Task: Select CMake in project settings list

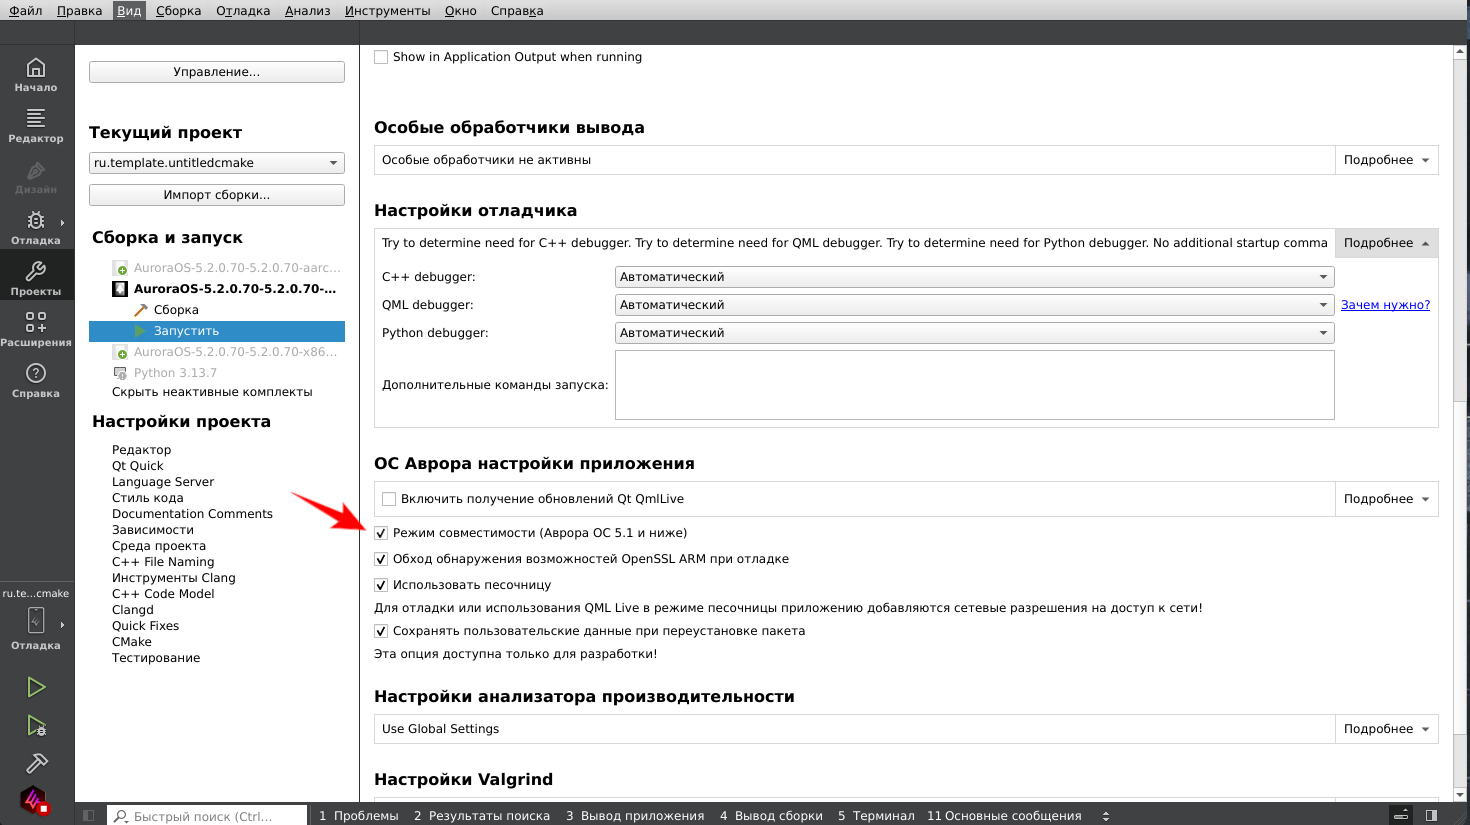Action: [x=132, y=642]
